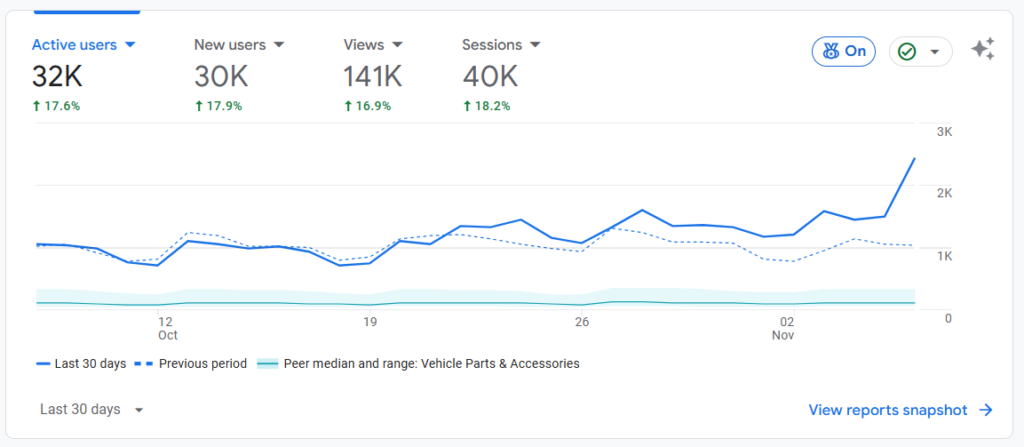Viewport: 1024px width, 447px height.
Task: Expand the Active users metric dropdown arrow
Action: 130,45
